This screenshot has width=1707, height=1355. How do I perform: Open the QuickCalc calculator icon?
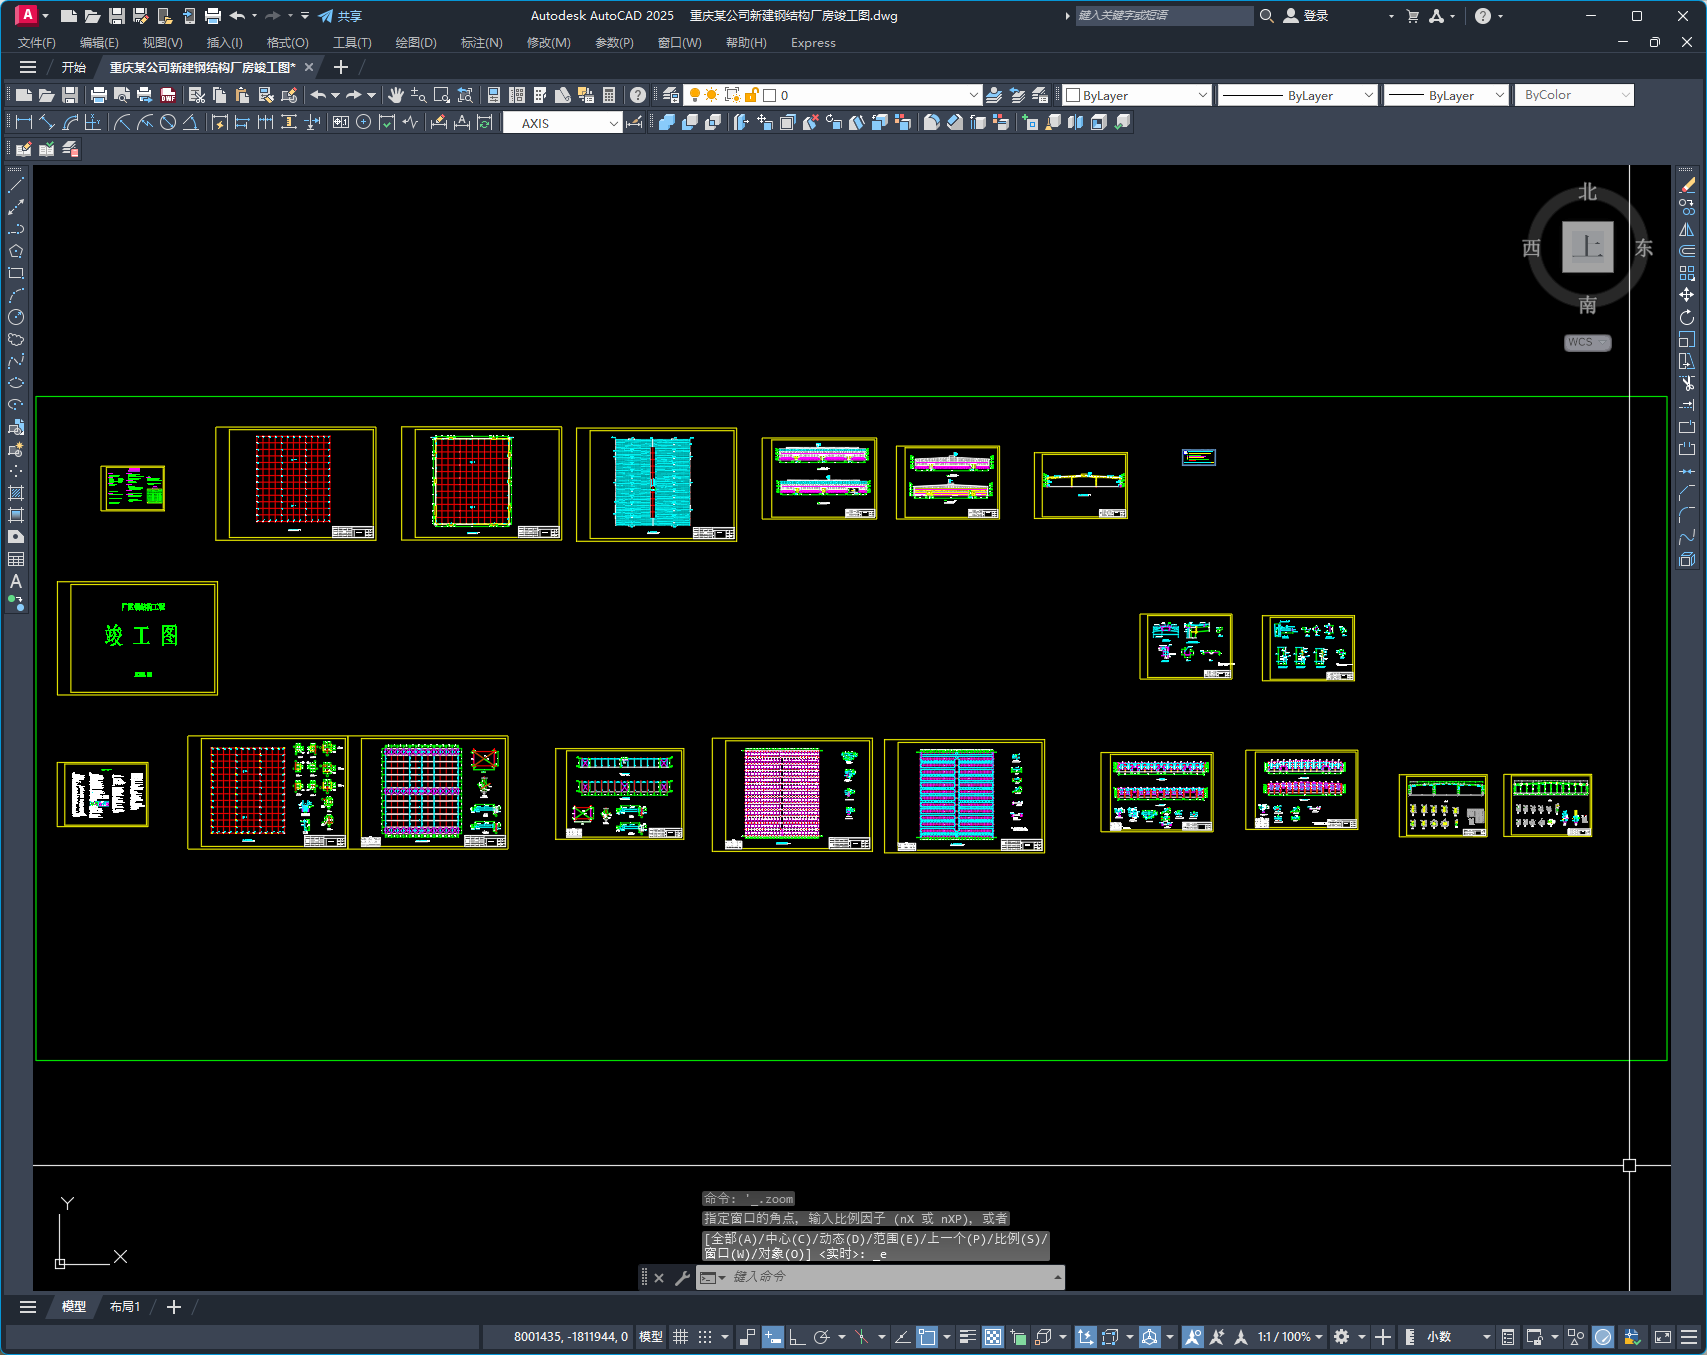pyautogui.click(x=609, y=95)
